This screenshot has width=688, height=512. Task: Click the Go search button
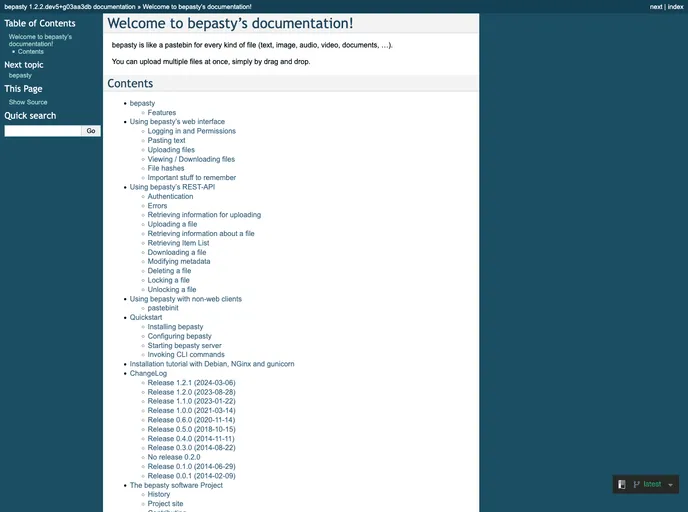[x=91, y=131]
